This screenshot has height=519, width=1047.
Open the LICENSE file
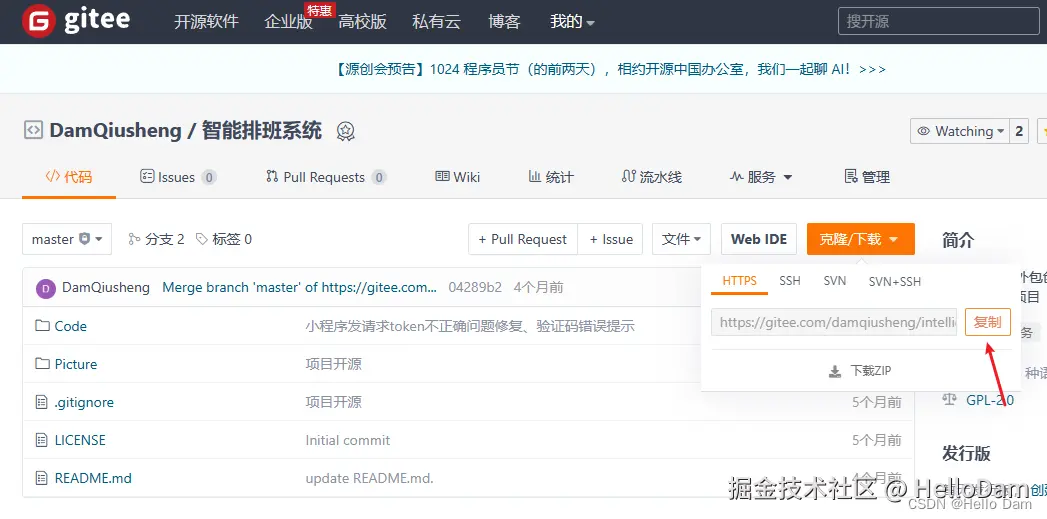pos(80,440)
